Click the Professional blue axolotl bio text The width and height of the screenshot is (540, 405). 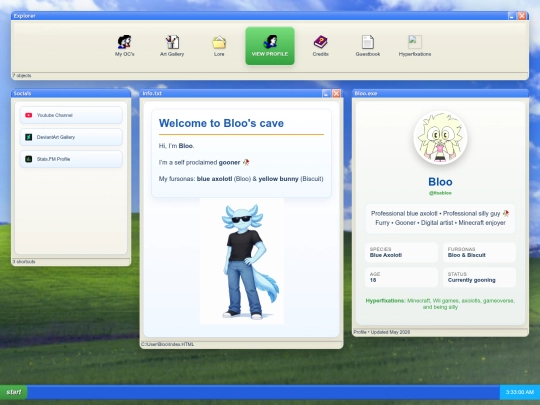(x=440, y=218)
